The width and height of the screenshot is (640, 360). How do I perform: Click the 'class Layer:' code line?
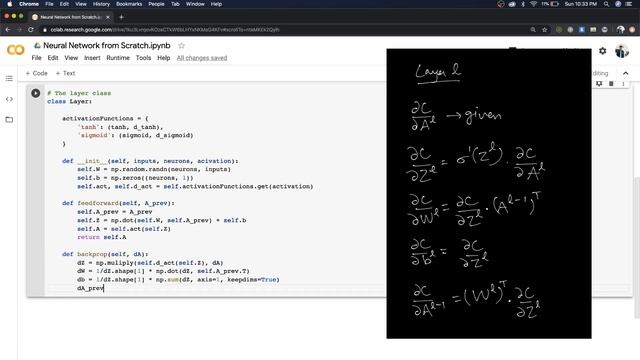coord(69,102)
